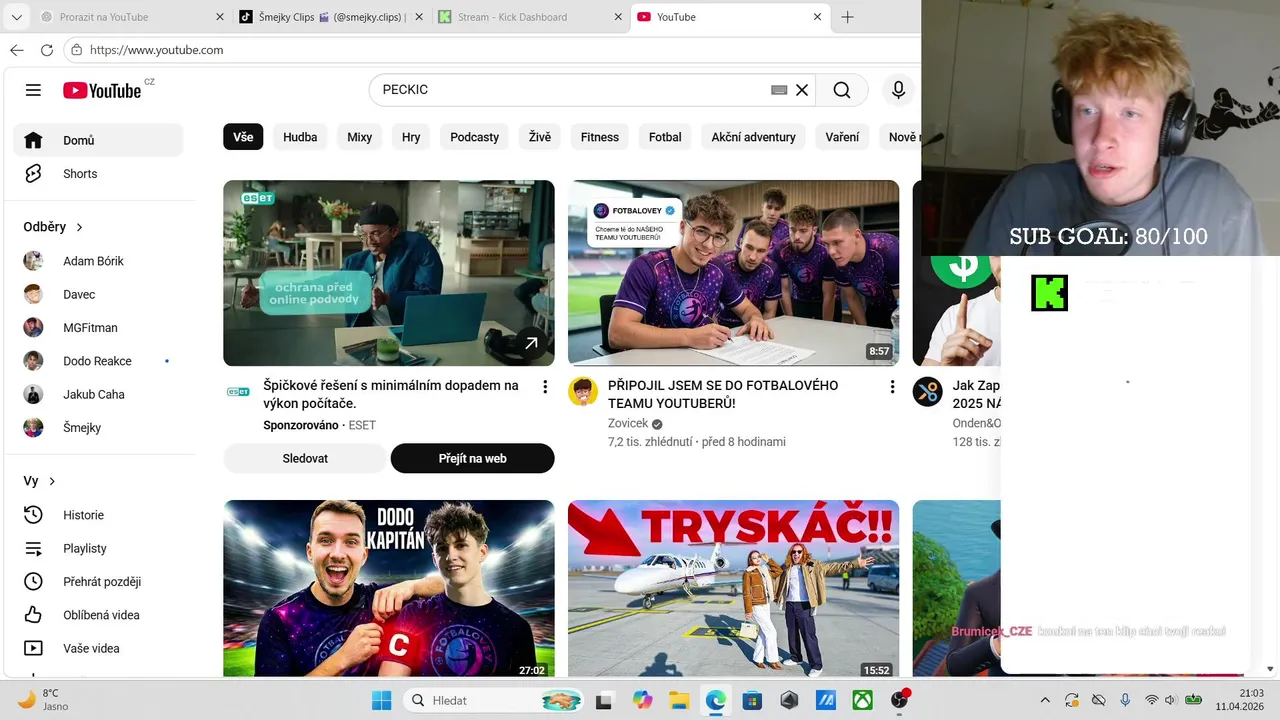Reload the page in browser
The width and height of the screenshot is (1280, 720).
[x=47, y=50]
